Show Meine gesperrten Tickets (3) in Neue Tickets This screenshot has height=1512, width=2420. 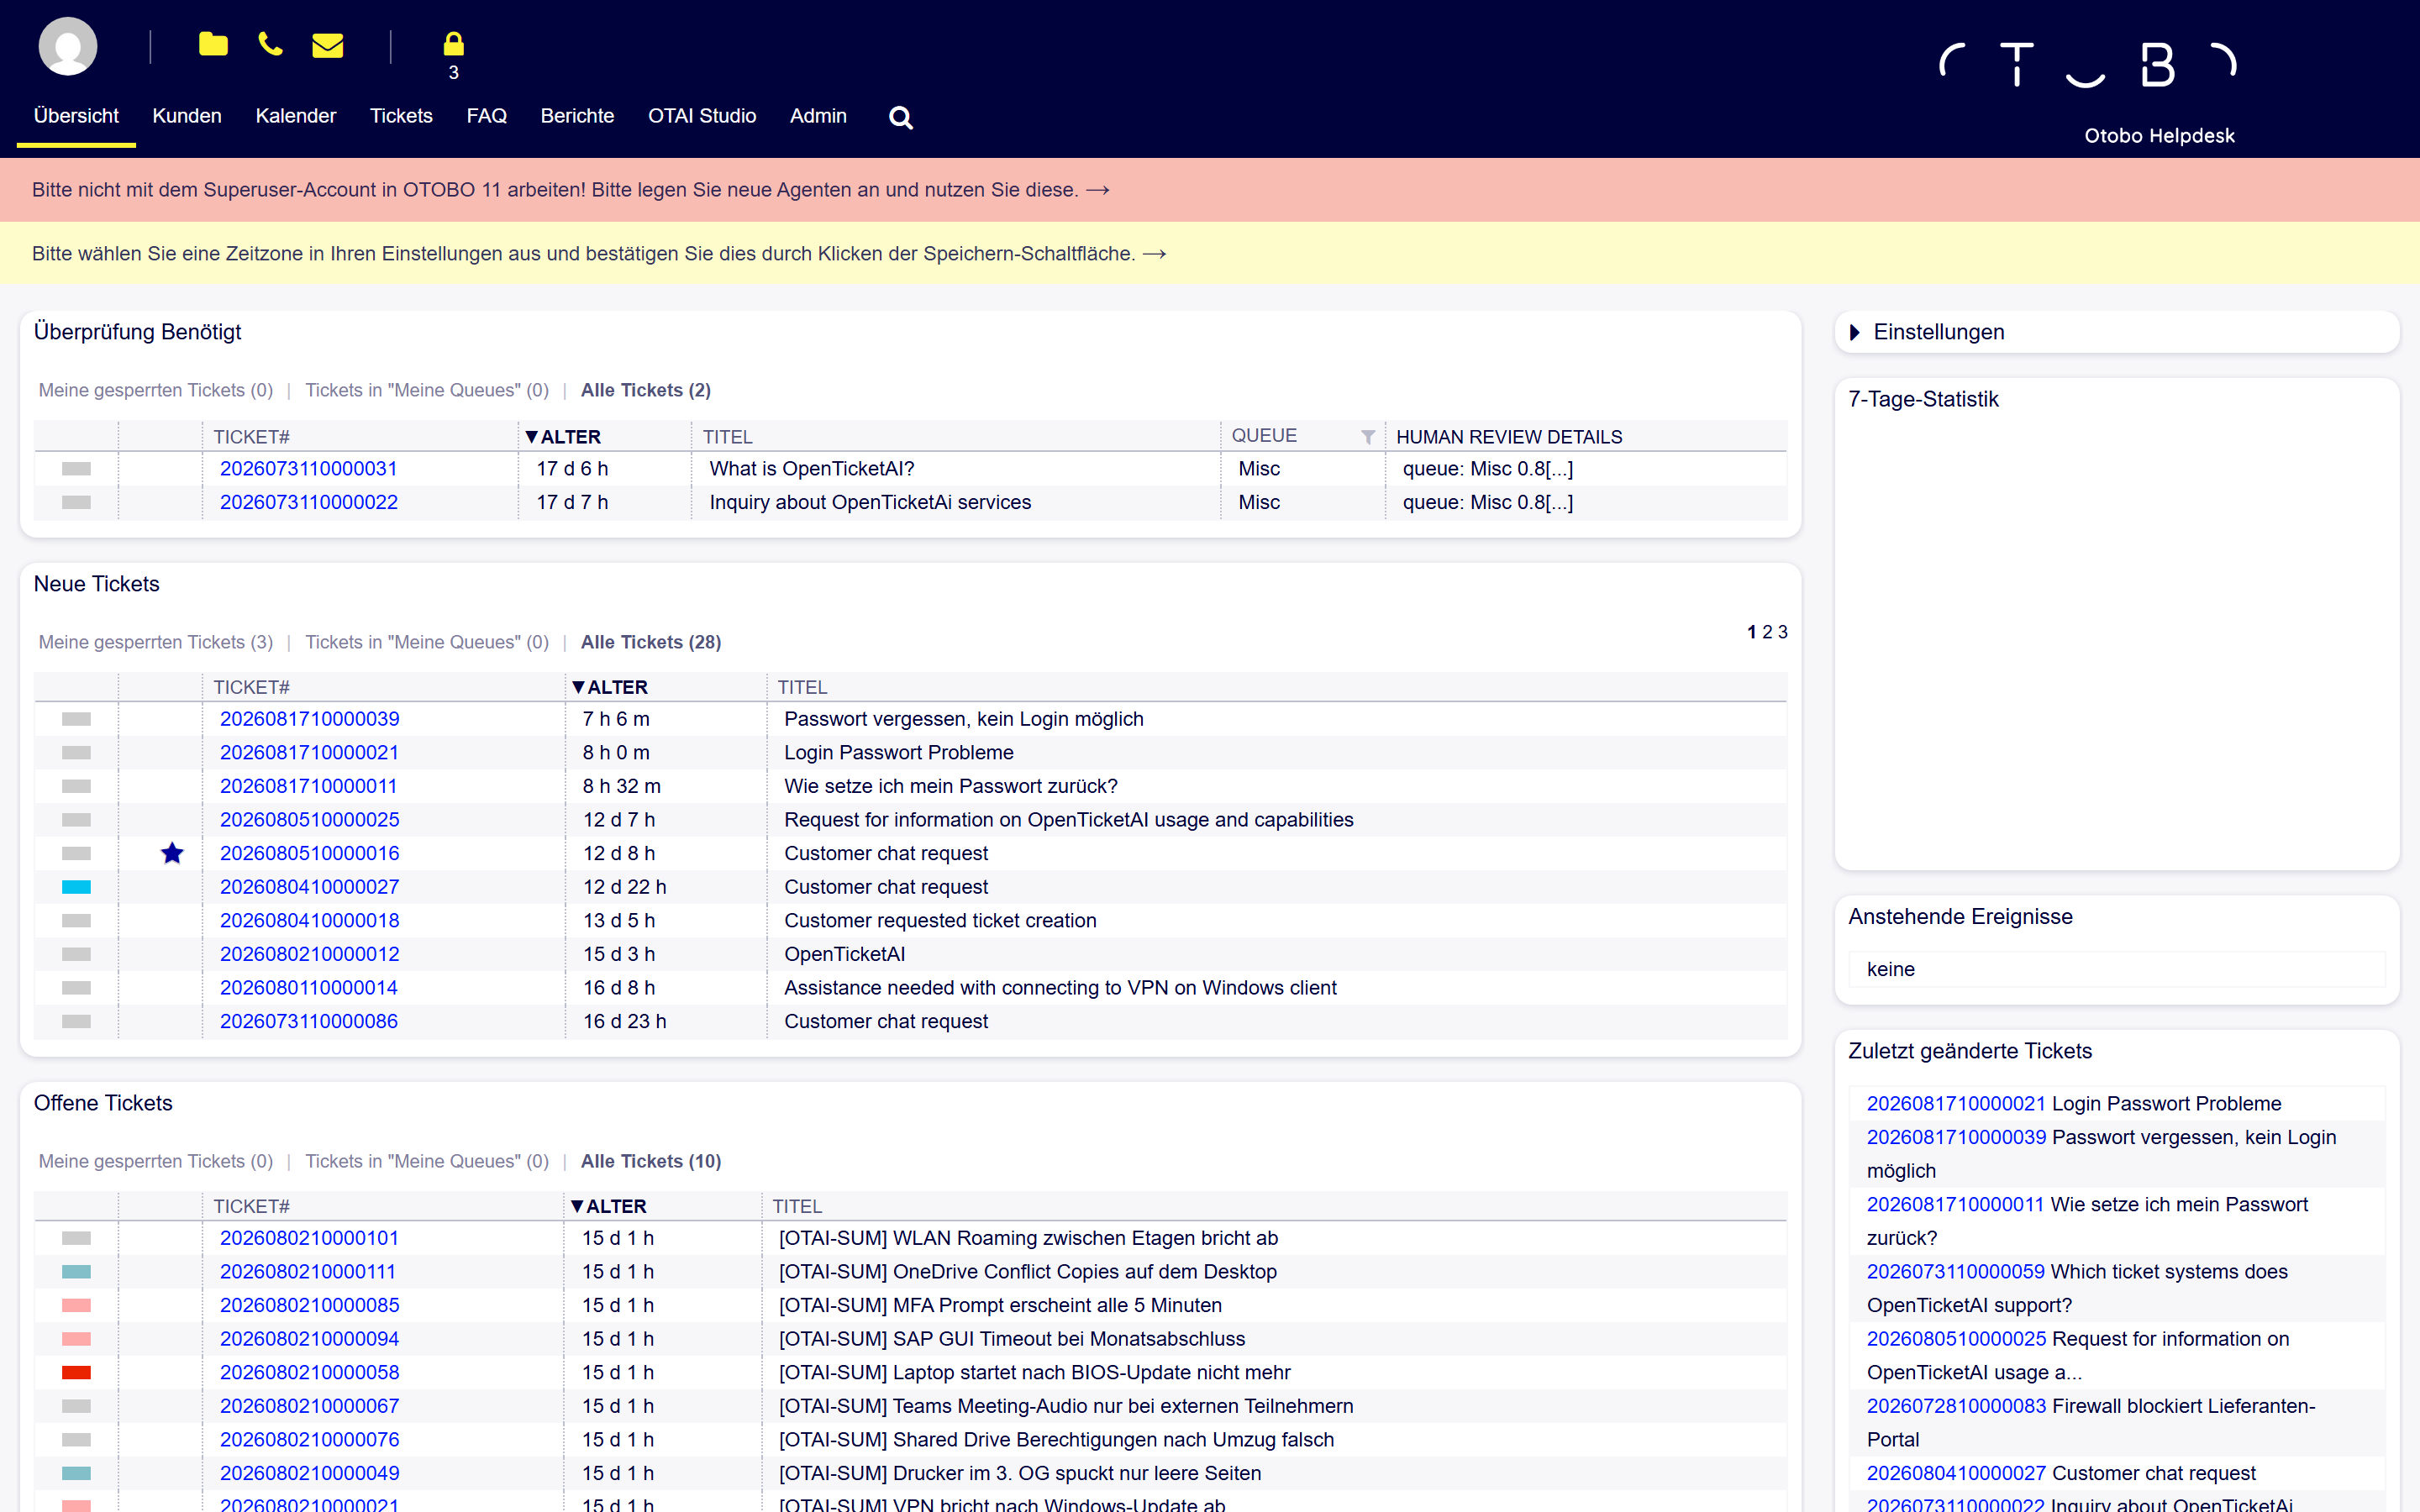coord(156,642)
